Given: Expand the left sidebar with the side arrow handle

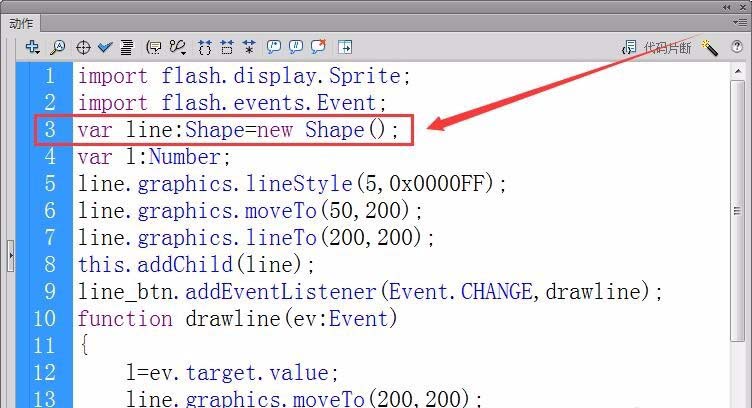Looking at the screenshot, I should (11, 256).
